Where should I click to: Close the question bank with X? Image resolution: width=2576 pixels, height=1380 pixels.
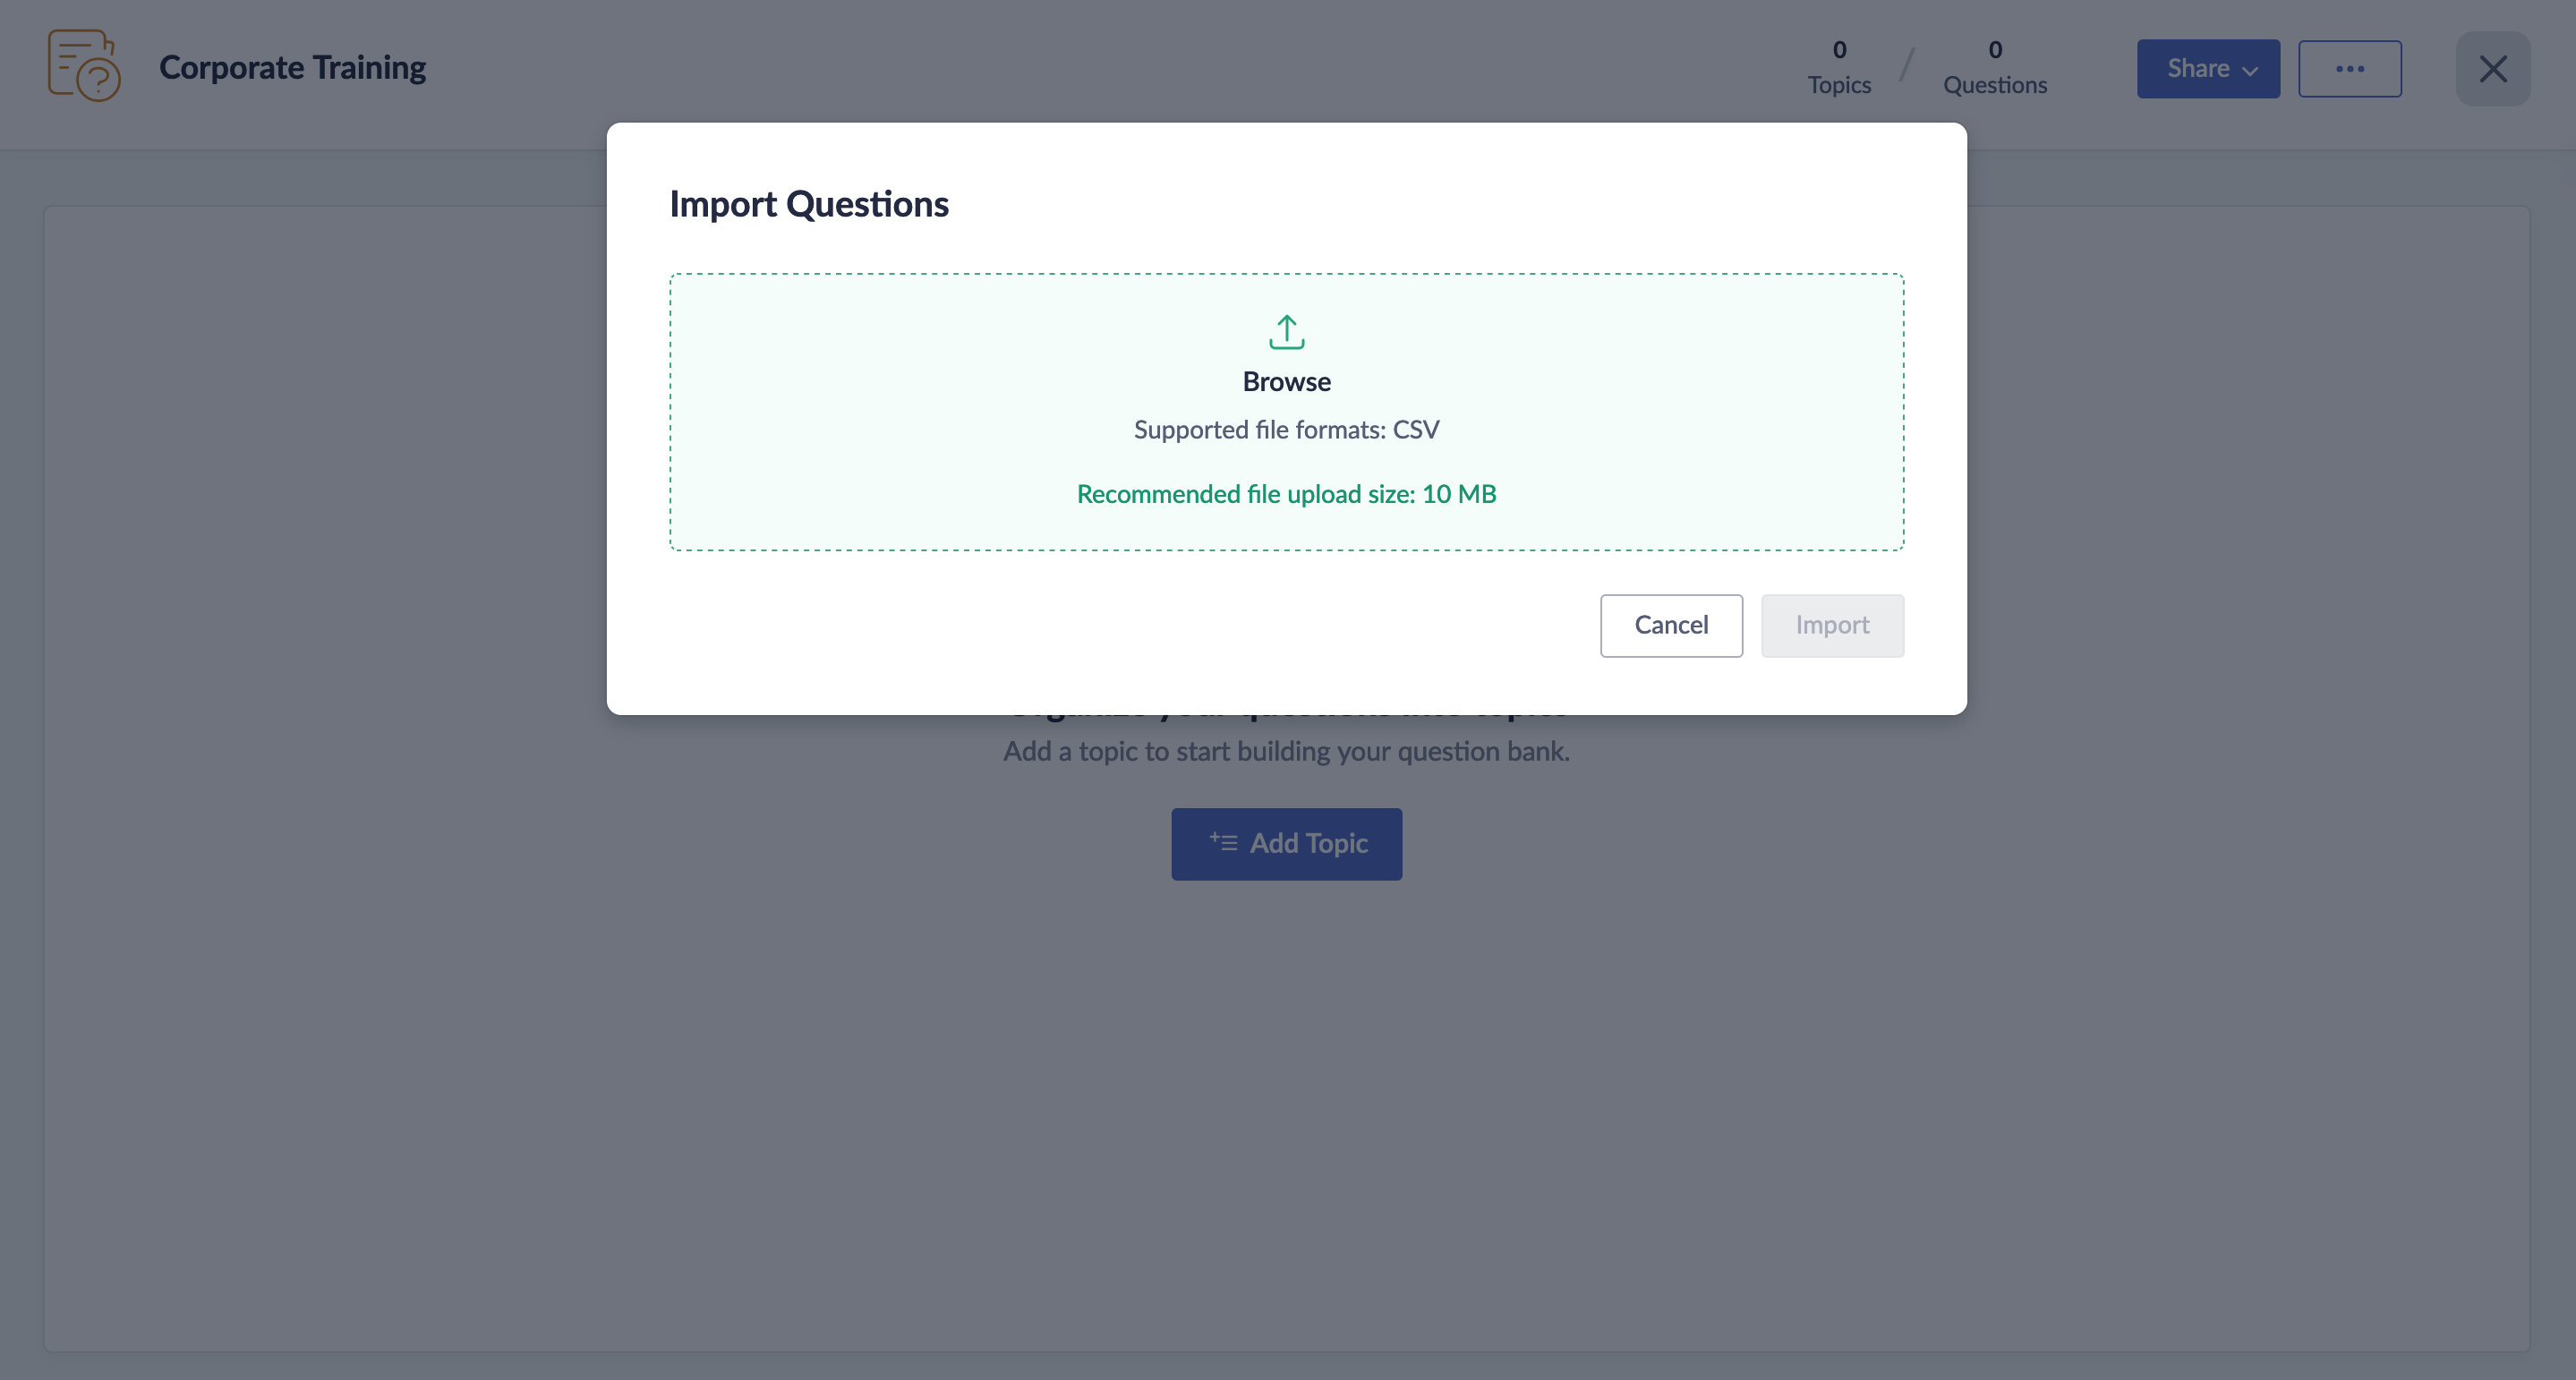[2492, 69]
